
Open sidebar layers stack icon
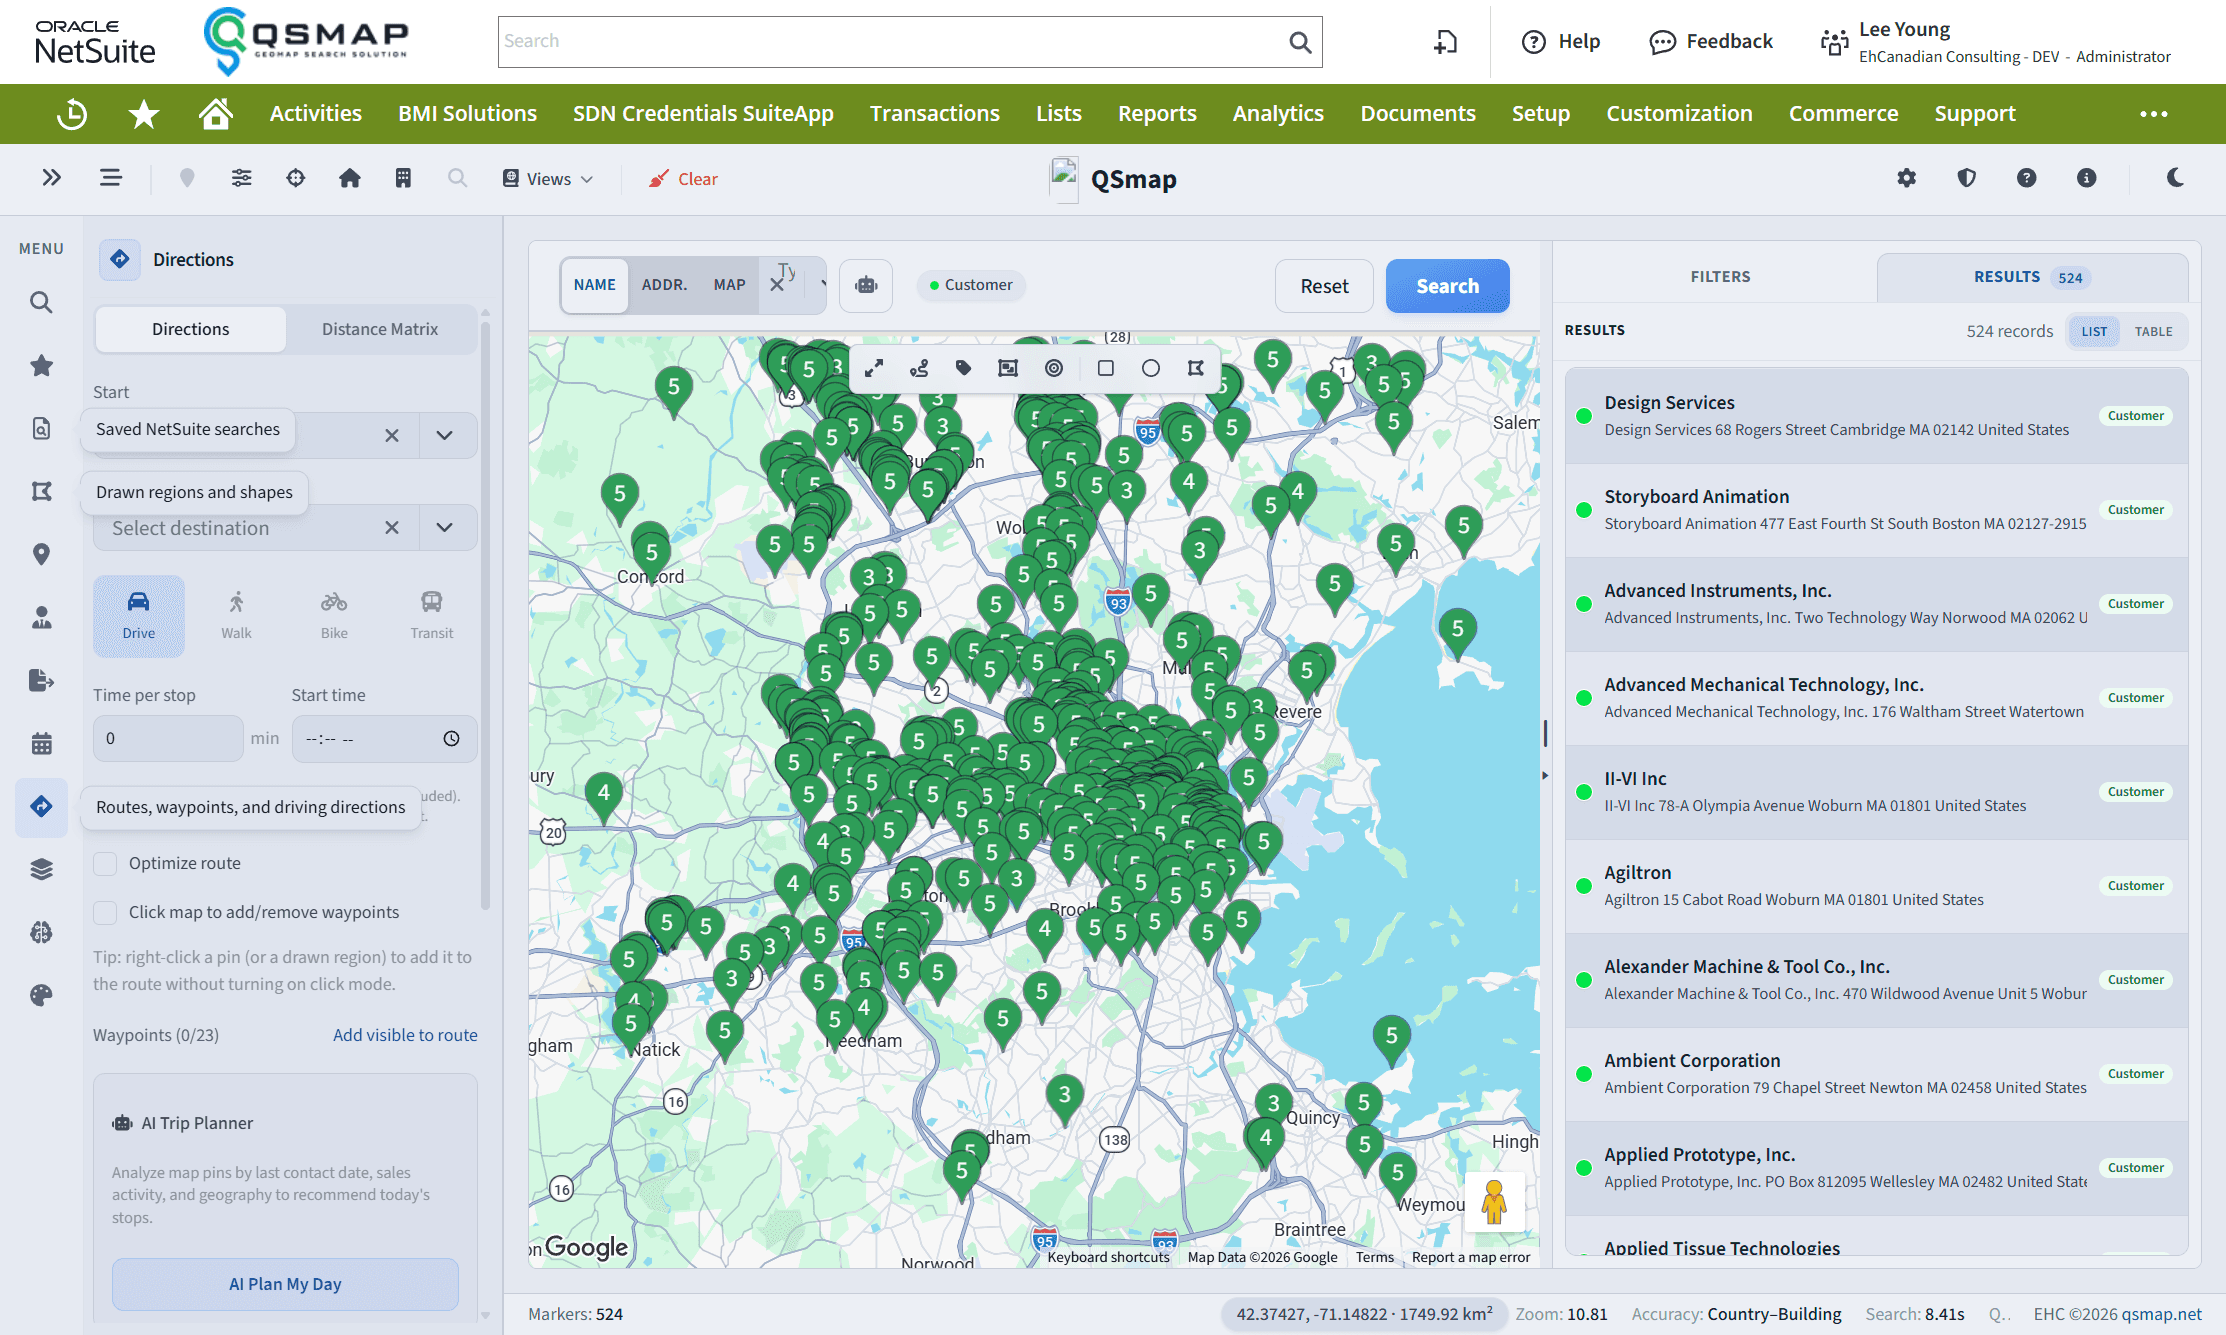pos(41,869)
